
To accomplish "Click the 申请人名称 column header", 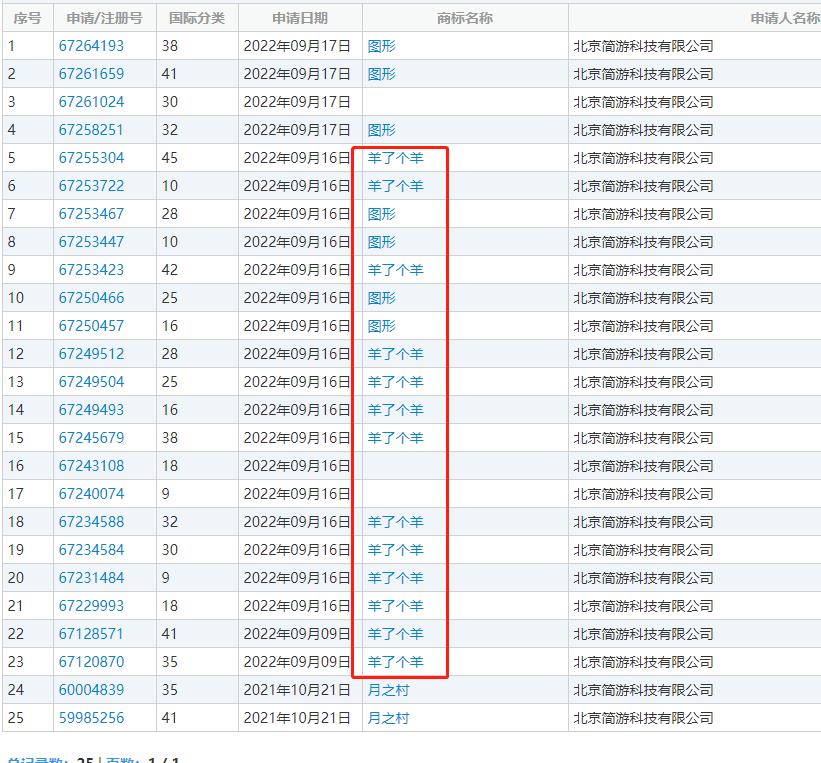I will [x=785, y=18].
